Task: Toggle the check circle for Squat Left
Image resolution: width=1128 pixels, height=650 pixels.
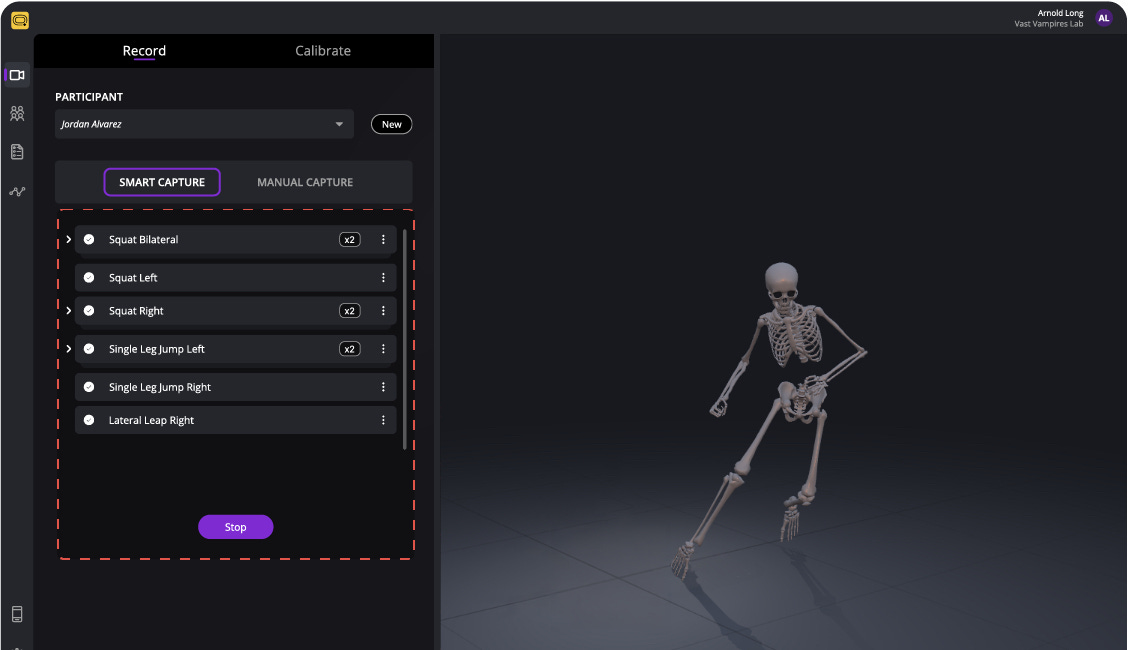Action: (89, 278)
